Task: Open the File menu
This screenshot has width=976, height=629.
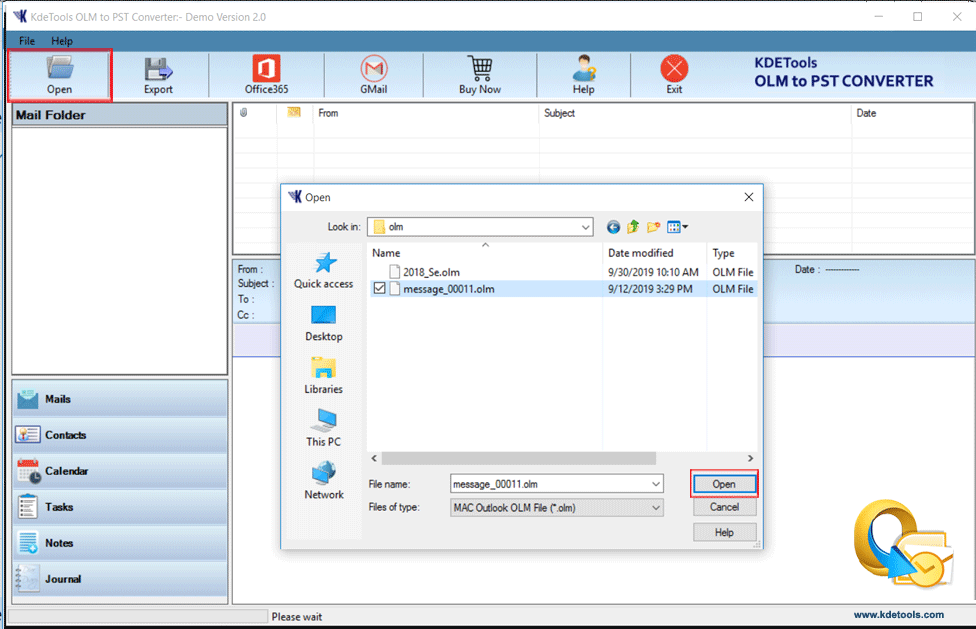Action: coord(27,41)
